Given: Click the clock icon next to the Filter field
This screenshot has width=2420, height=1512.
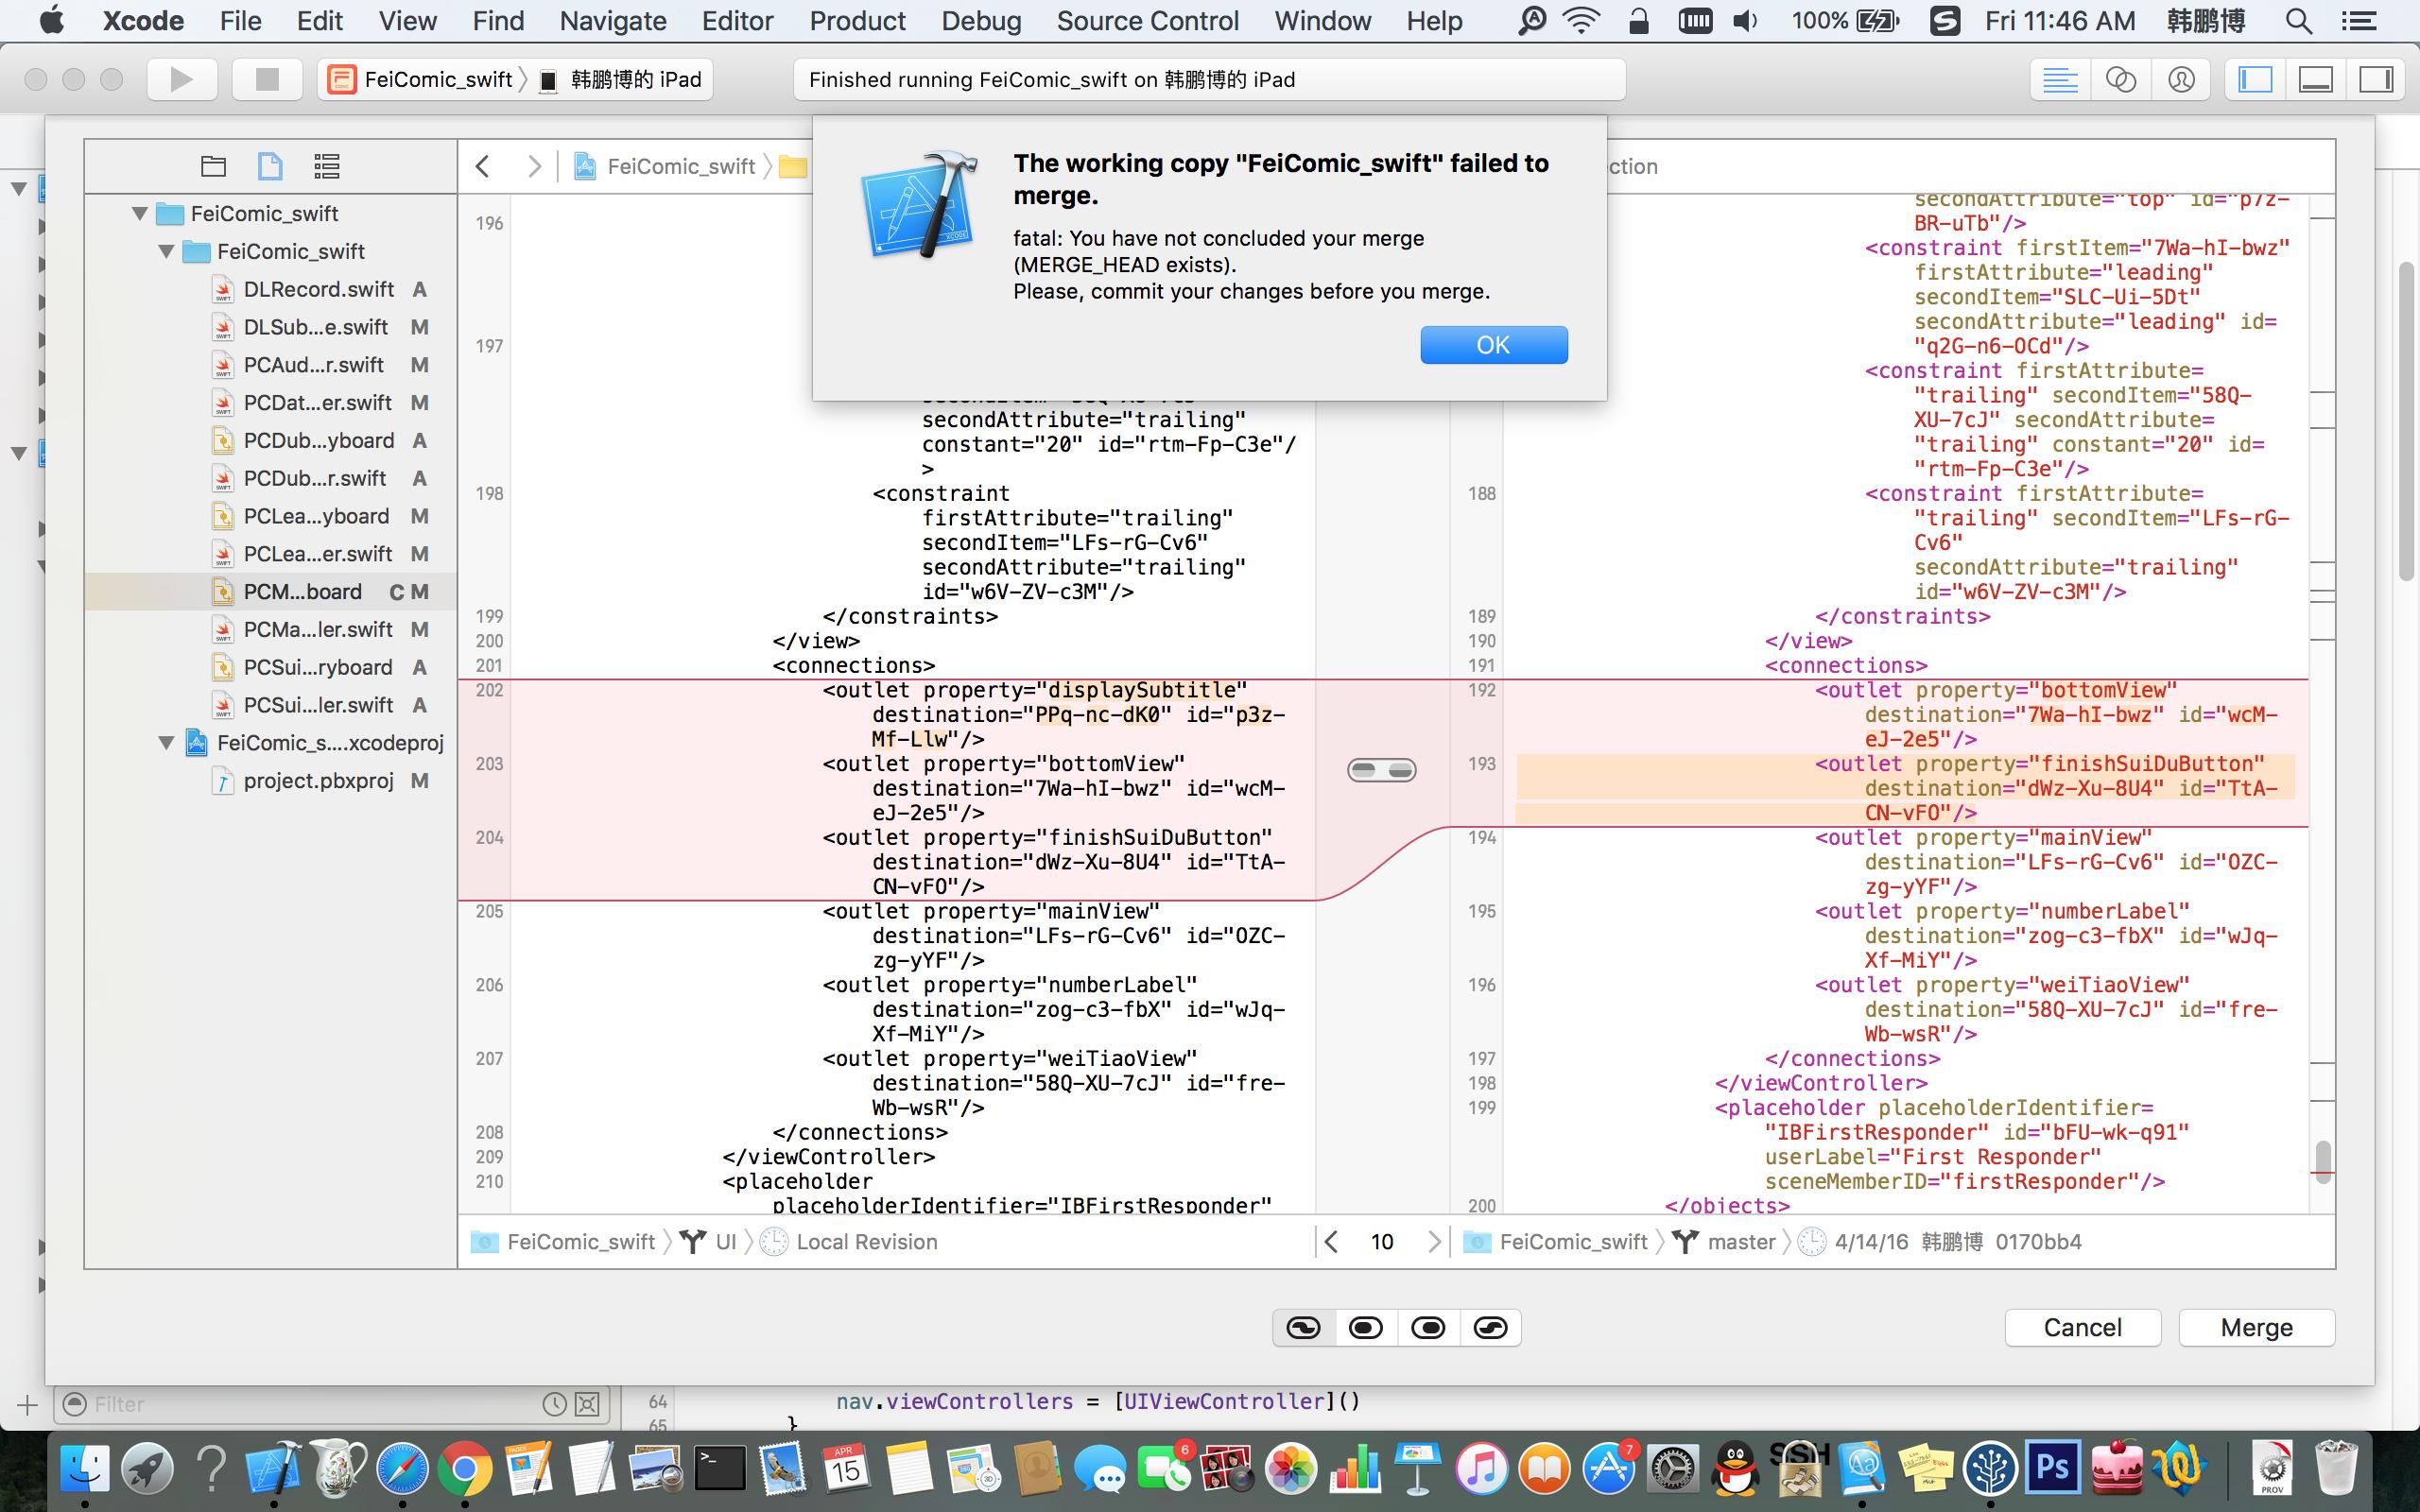Looking at the screenshot, I should click(x=555, y=1403).
